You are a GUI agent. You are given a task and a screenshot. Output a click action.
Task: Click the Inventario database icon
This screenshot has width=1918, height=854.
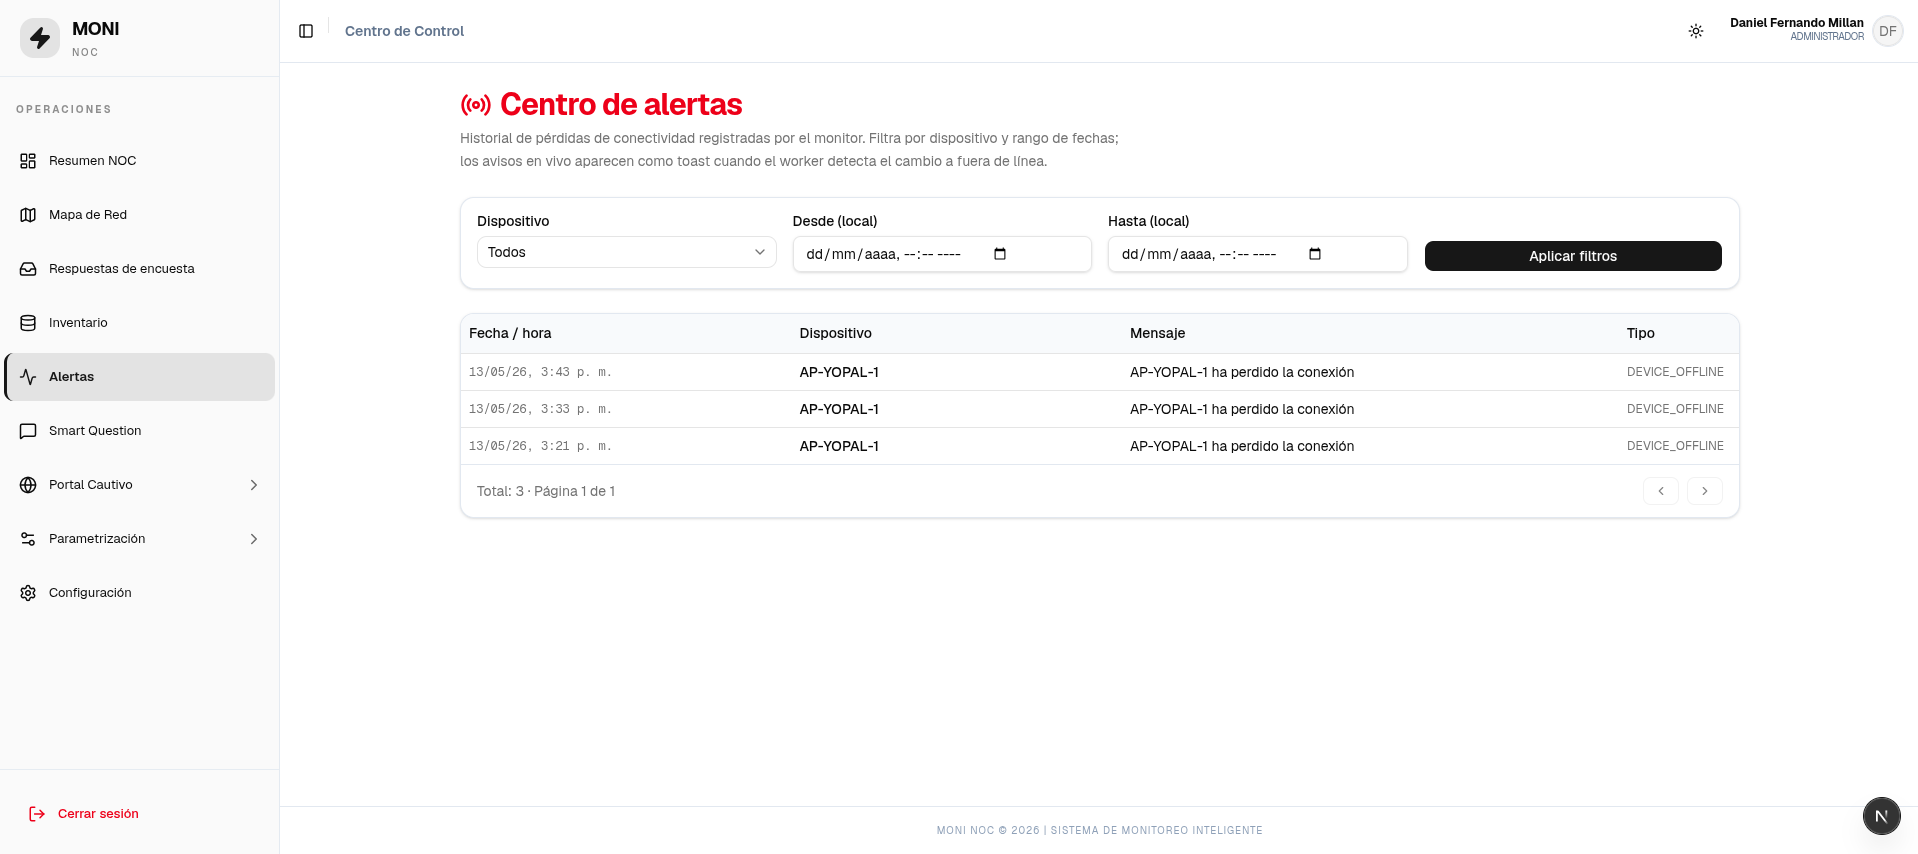coord(28,323)
